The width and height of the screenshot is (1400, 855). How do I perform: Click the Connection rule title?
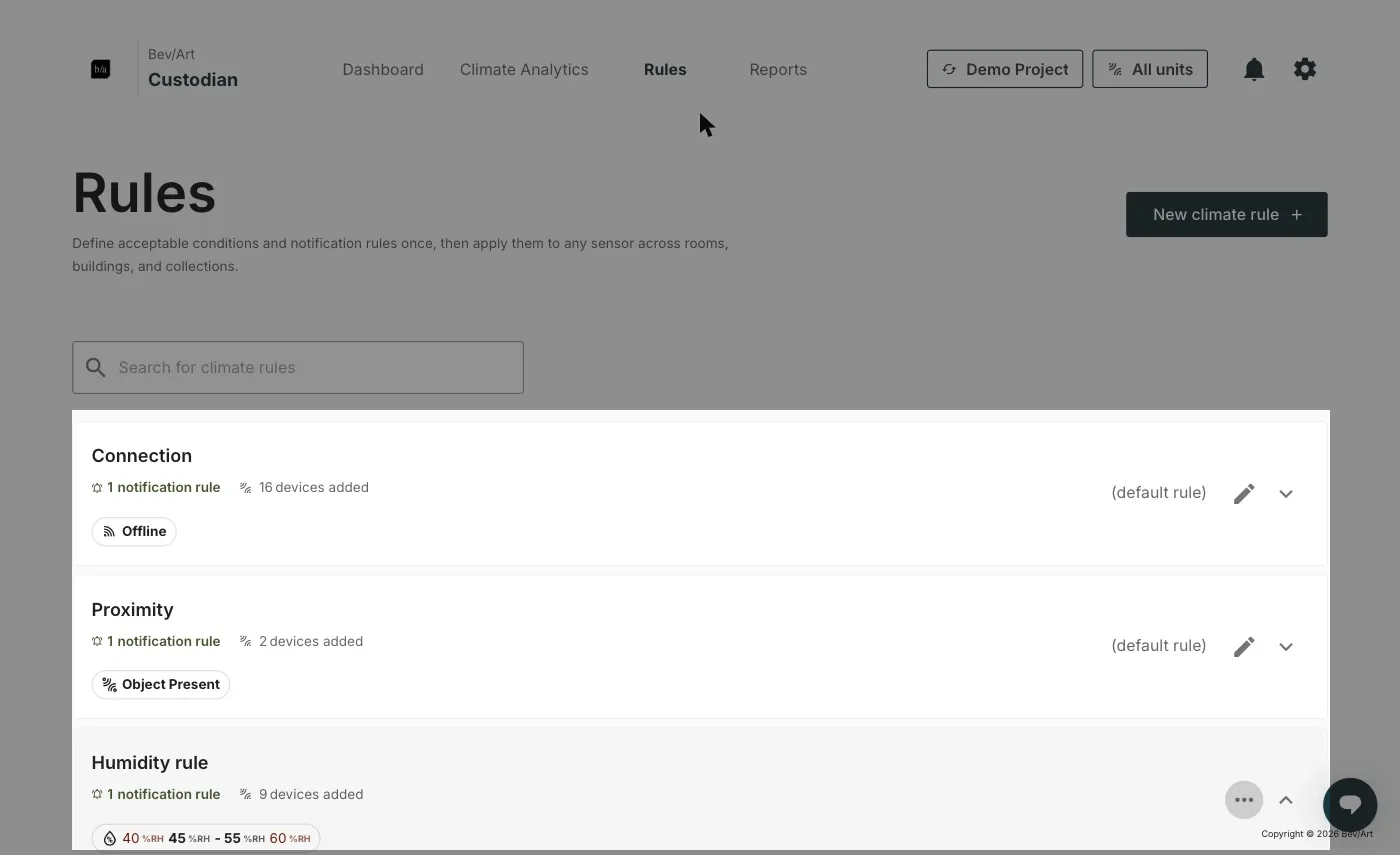[141, 456]
